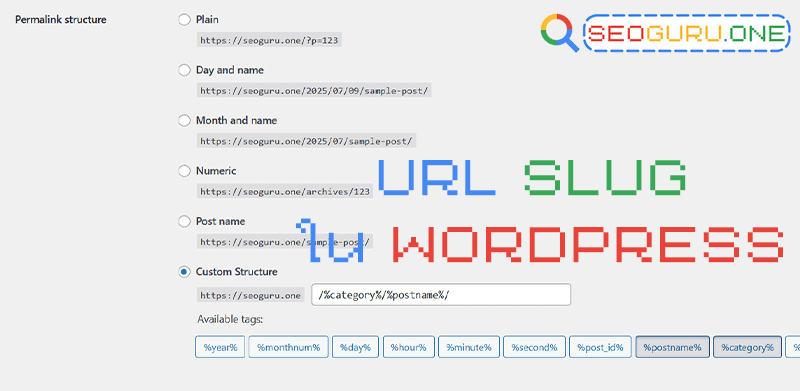Toggle the %category% tag button

pos(747,347)
